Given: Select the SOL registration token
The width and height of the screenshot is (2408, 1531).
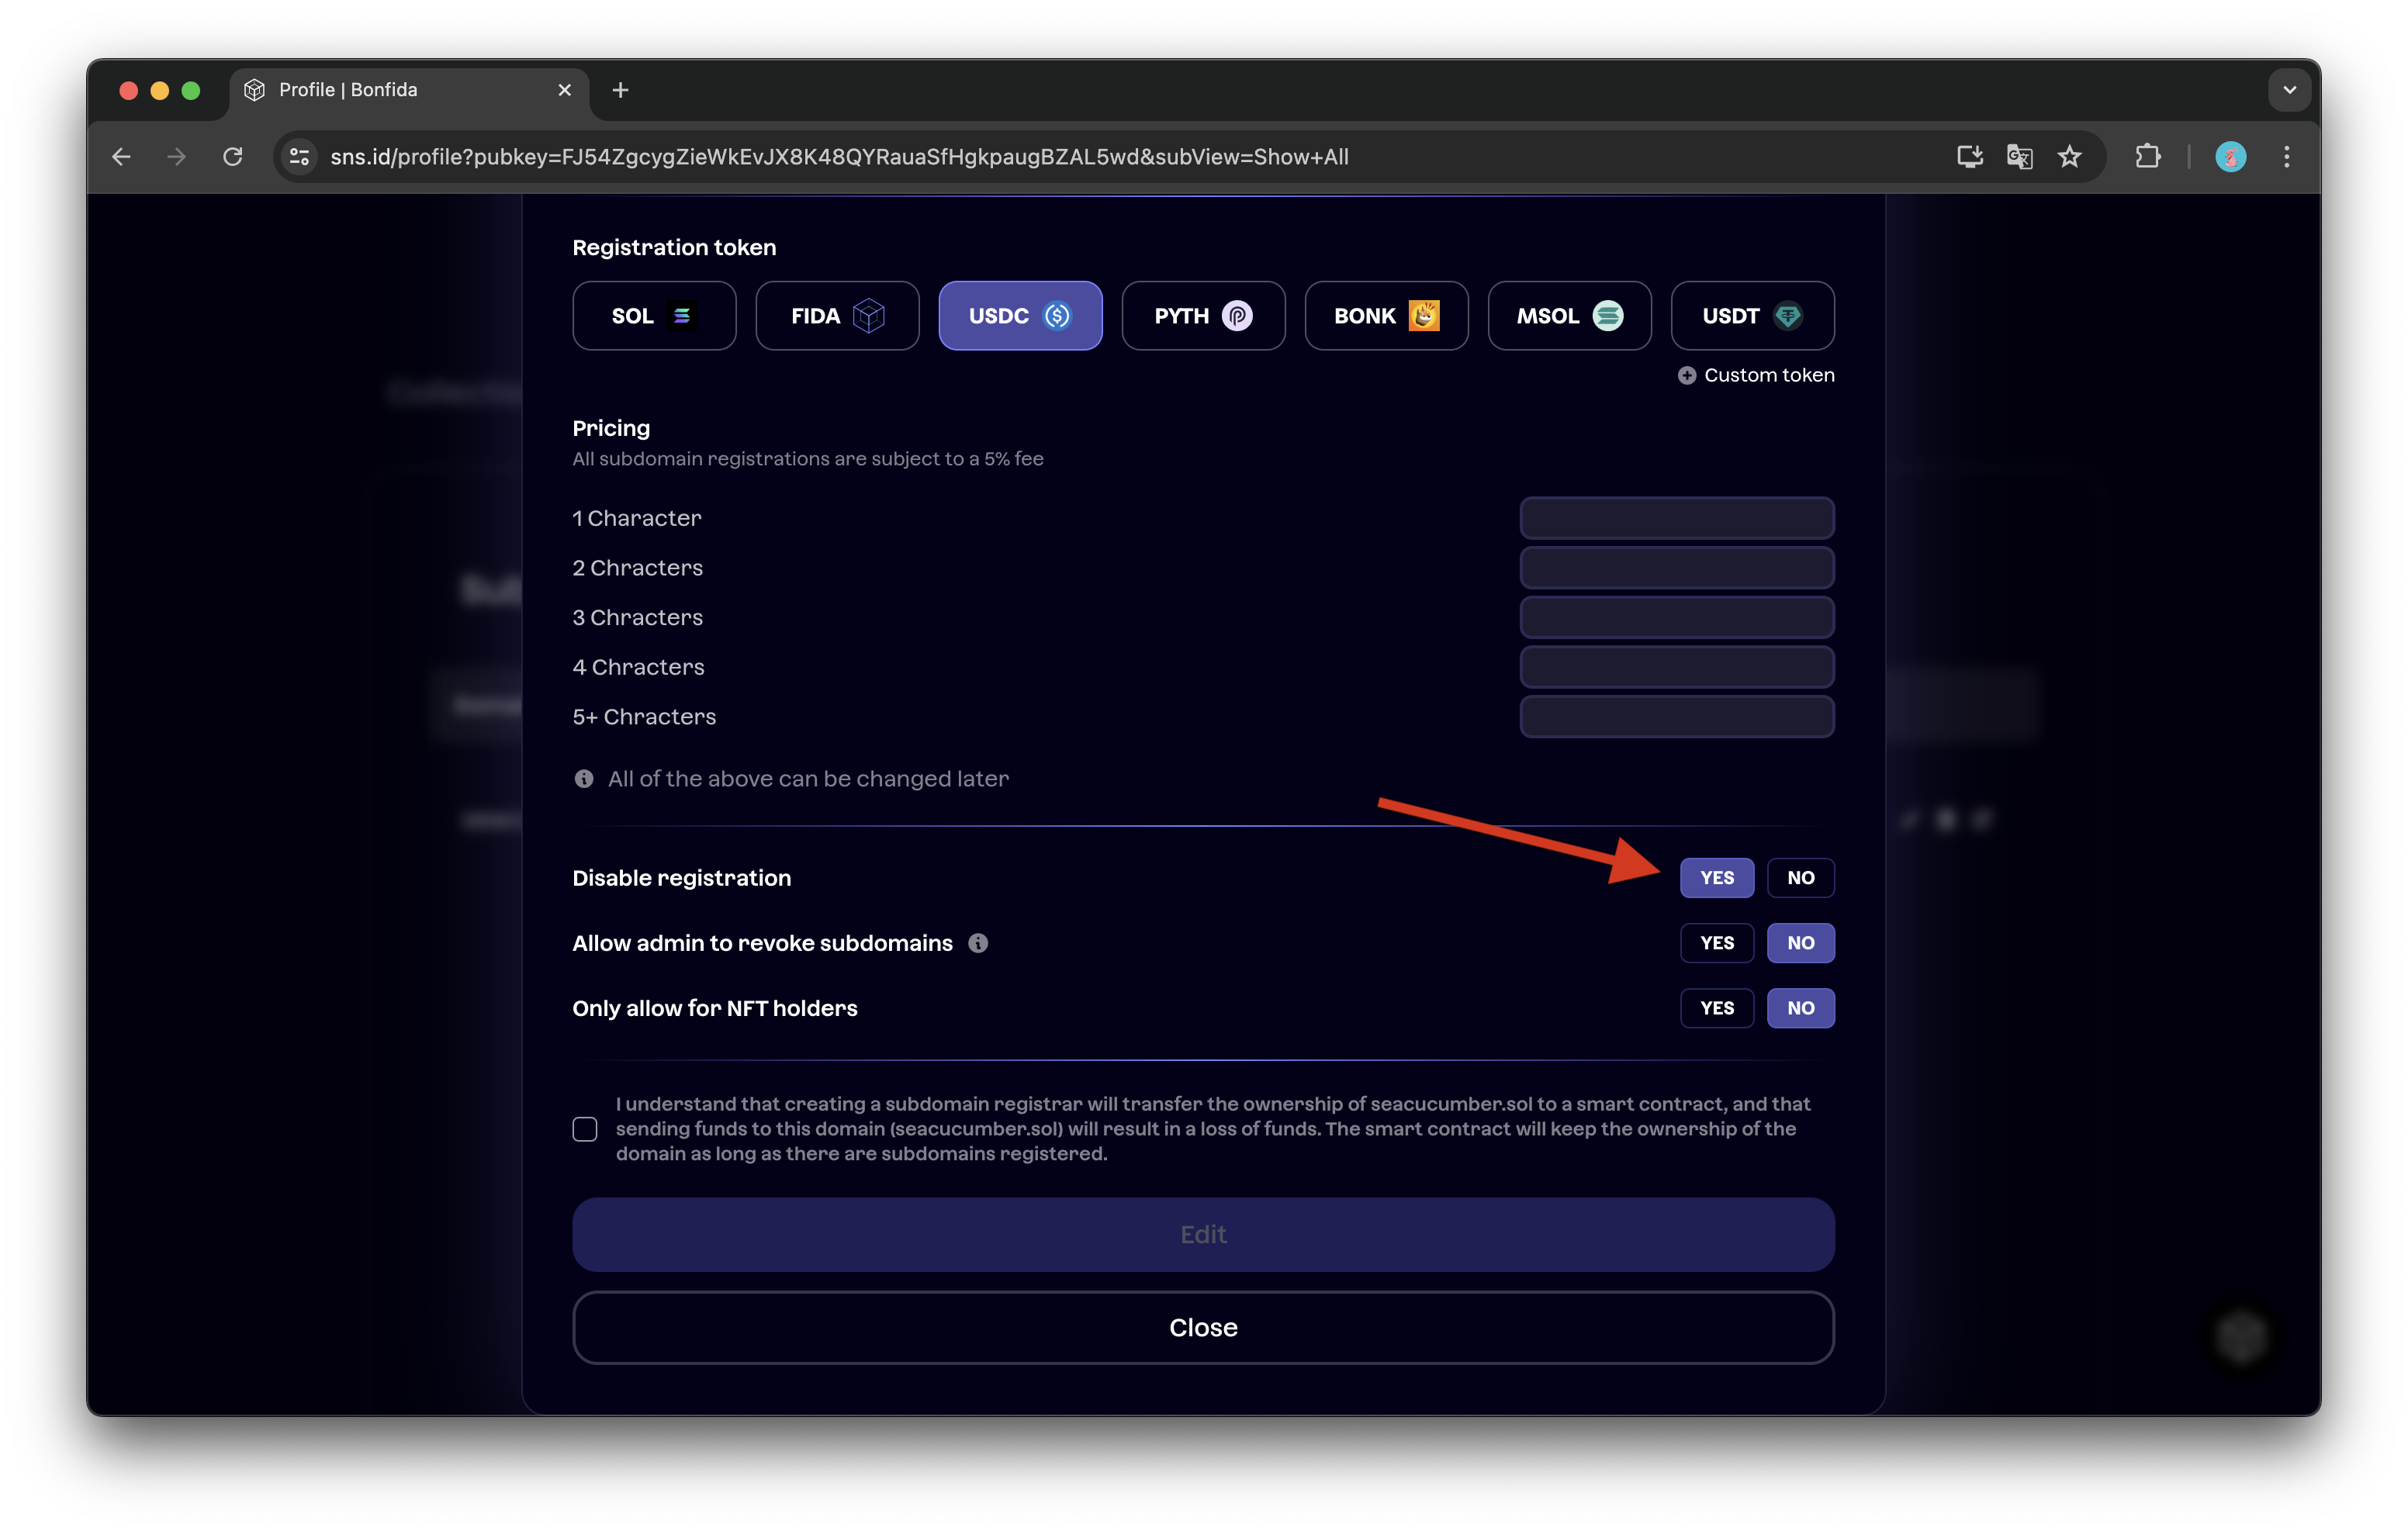Looking at the screenshot, I should point(654,316).
